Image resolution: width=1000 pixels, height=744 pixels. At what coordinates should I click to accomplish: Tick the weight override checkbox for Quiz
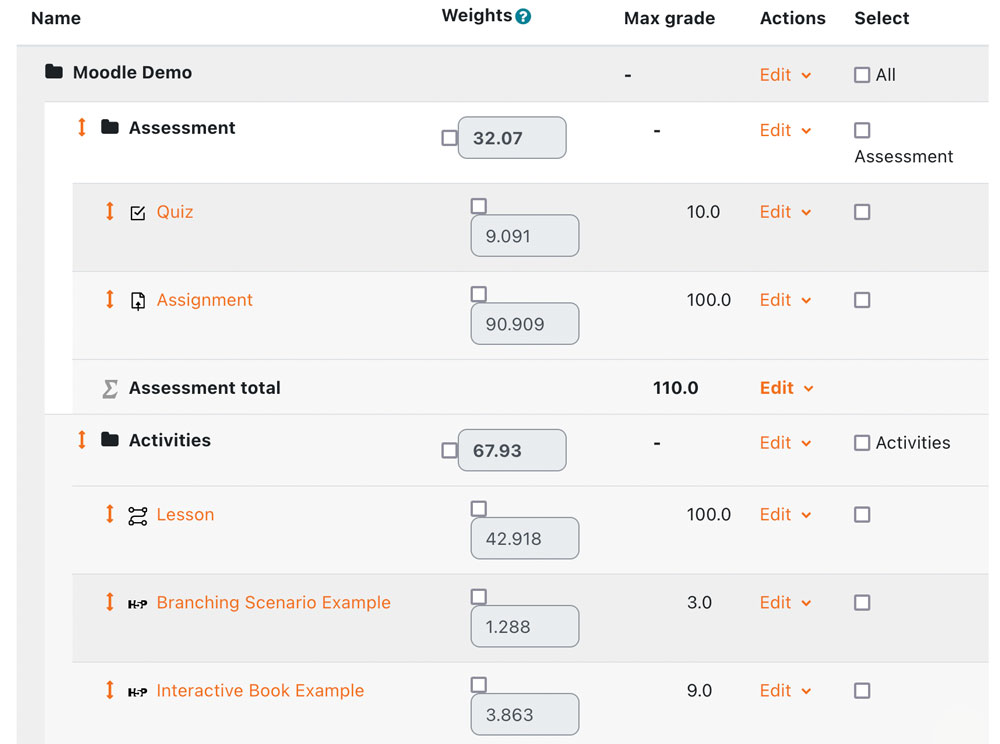coord(478,206)
